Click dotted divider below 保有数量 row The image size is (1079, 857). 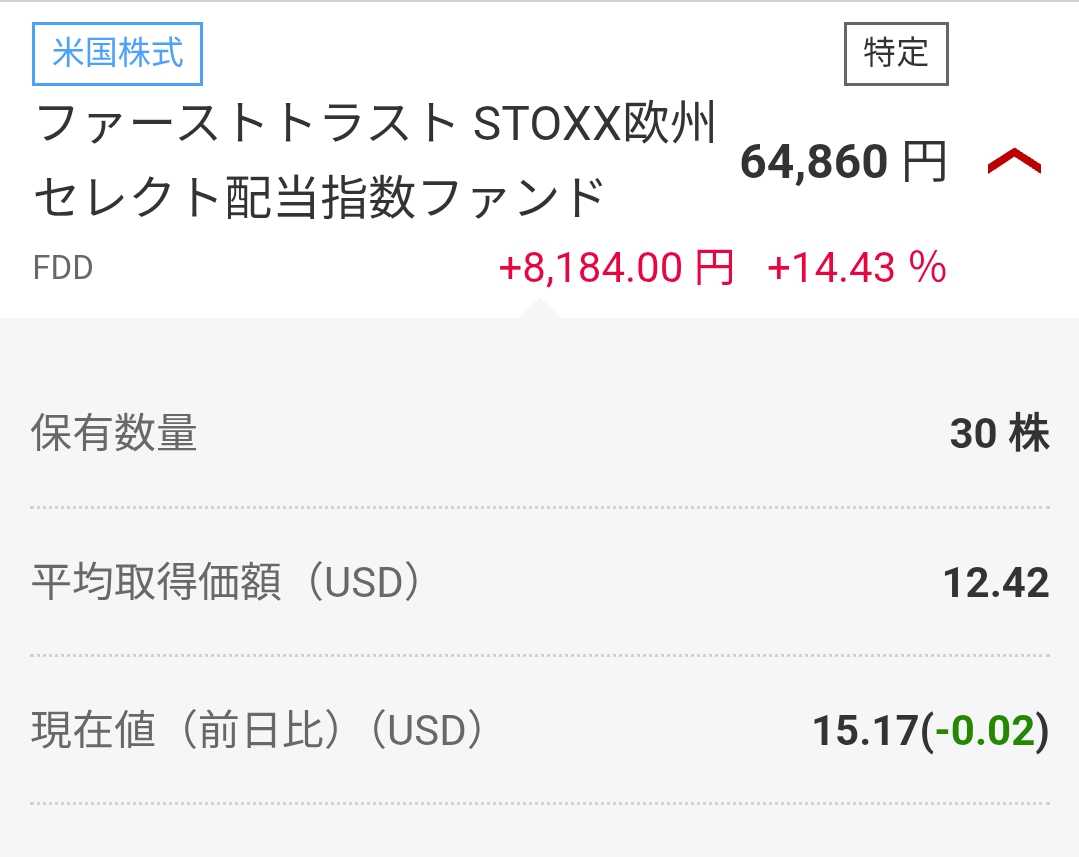coord(540,507)
